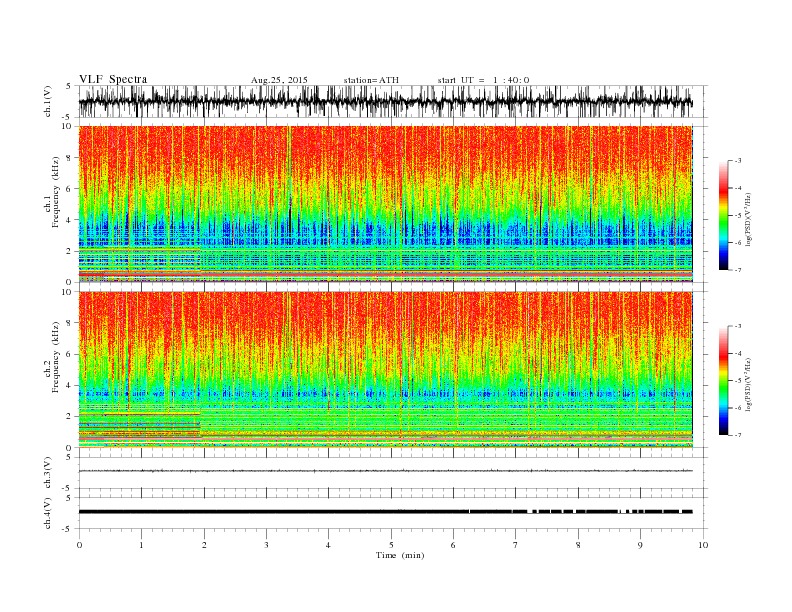Screen dimensions: 792x612
Task: Click the ch.1 spectrogram colorbar
Action: [x=723, y=215]
